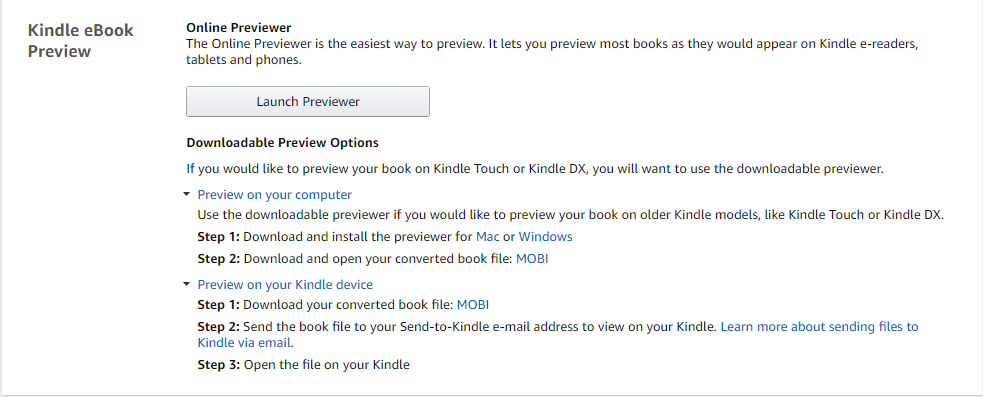Select the Kindle eBook Preview section heading
Image resolution: width=983 pixels, height=397 pixels.
pyautogui.click(x=81, y=41)
